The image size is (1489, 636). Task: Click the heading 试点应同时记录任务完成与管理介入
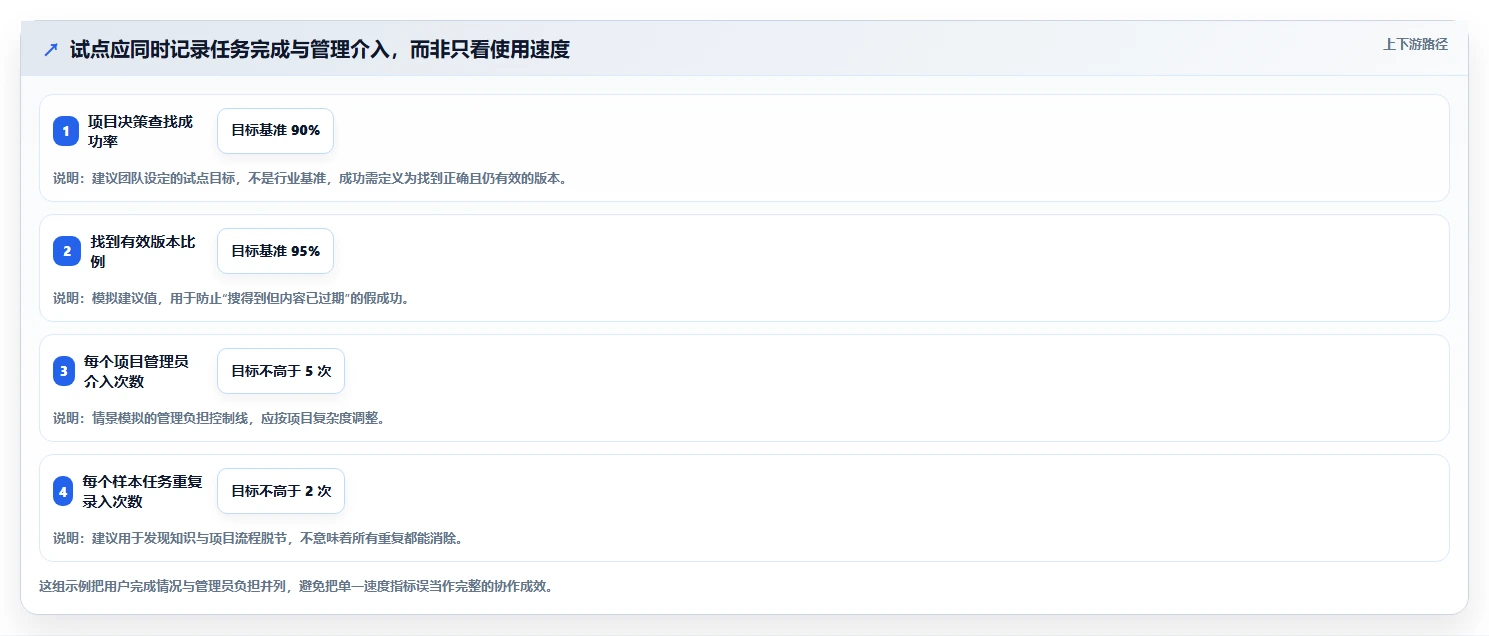(320, 50)
